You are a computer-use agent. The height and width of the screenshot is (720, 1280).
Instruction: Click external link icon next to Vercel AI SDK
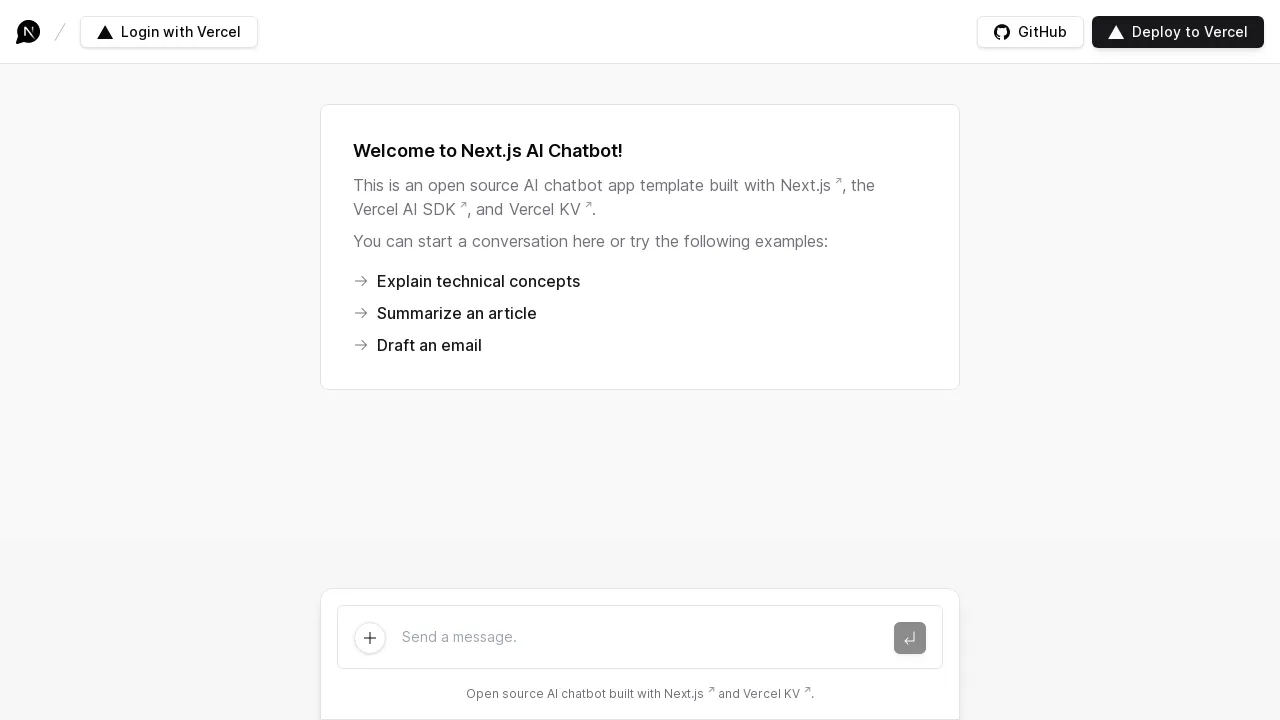[462, 206]
